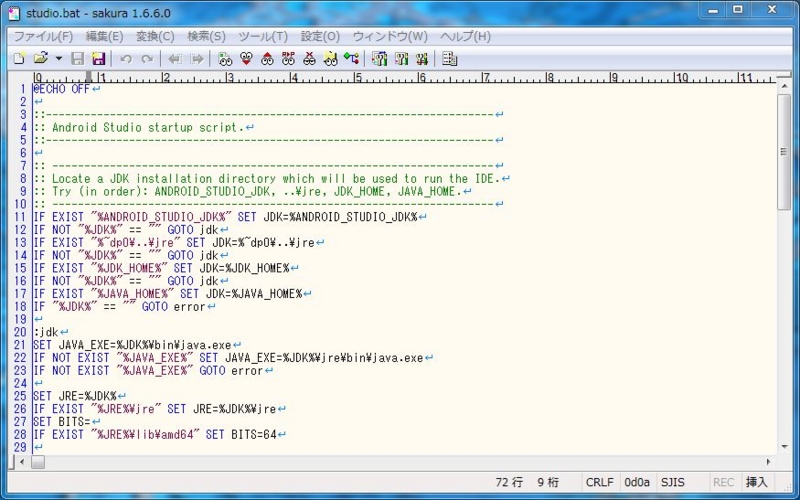
Task: Open the 検索(S) menu
Action: (206, 36)
